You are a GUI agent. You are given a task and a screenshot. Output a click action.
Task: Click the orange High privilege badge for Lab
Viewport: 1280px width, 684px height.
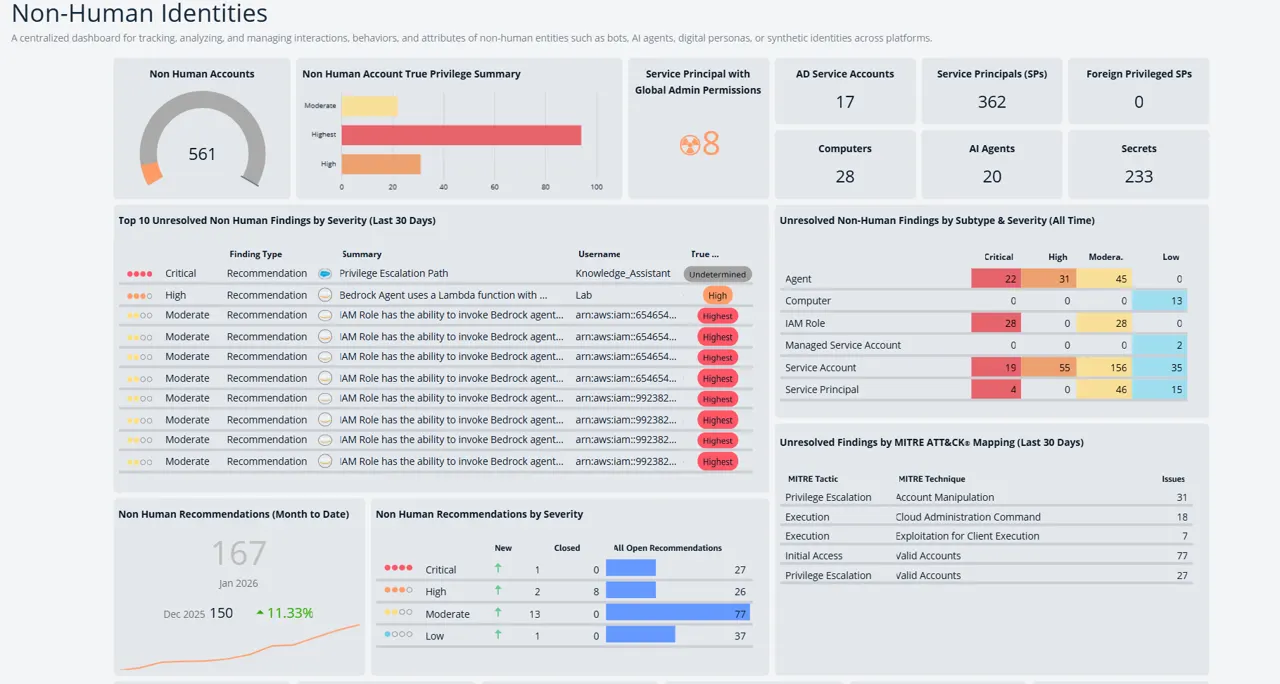[x=717, y=296]
